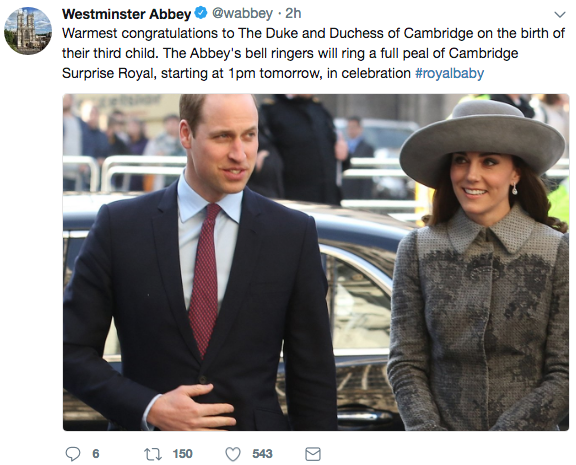The height and width of the screenshot is (465, 576).
Task: Send tweet via direct message envelope icon
Action: (x=313, y=454)
